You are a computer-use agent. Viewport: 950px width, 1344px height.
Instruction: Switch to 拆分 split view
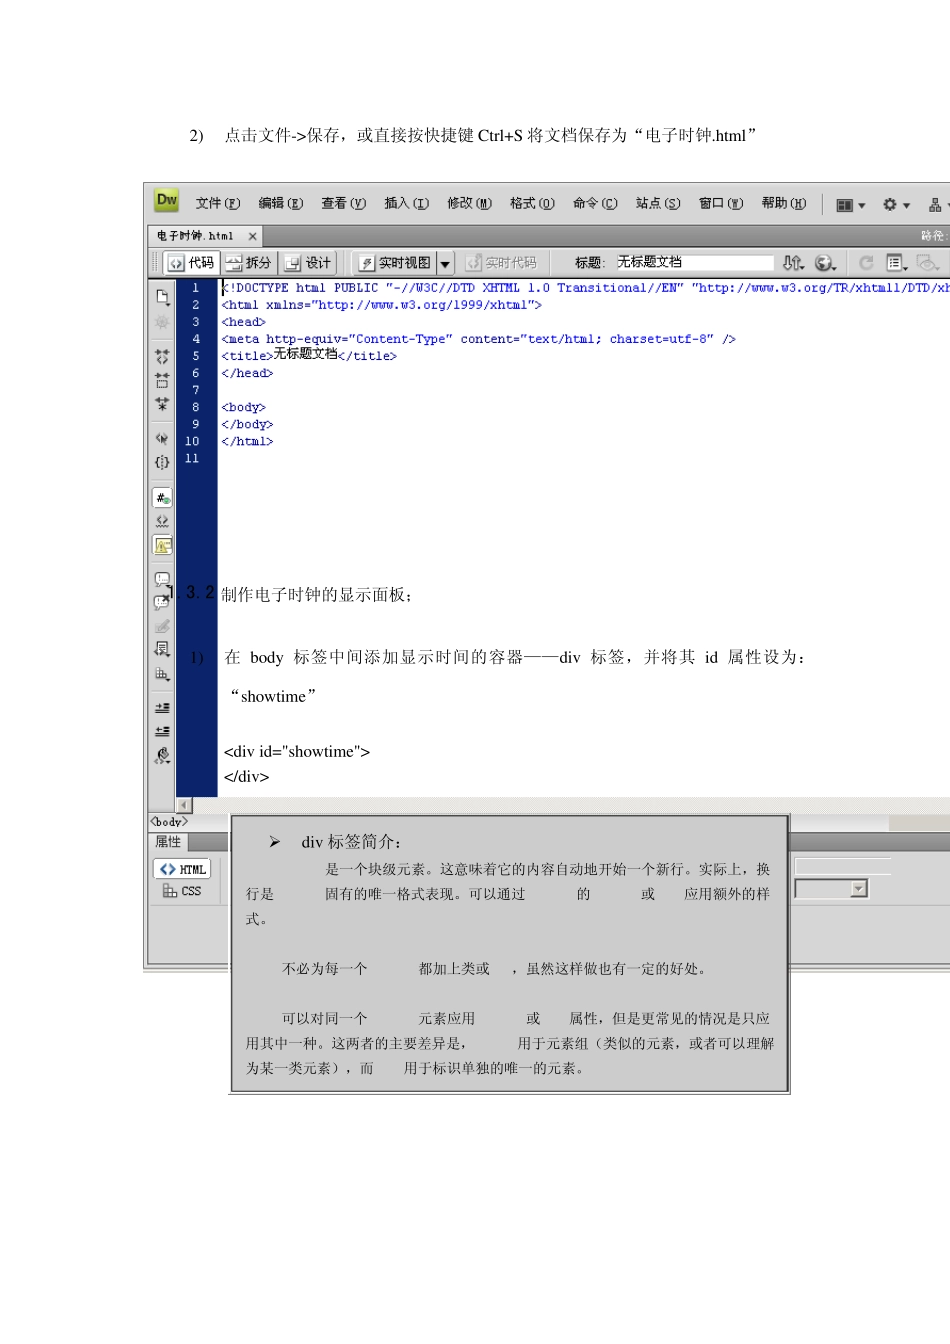pos(249,263)
